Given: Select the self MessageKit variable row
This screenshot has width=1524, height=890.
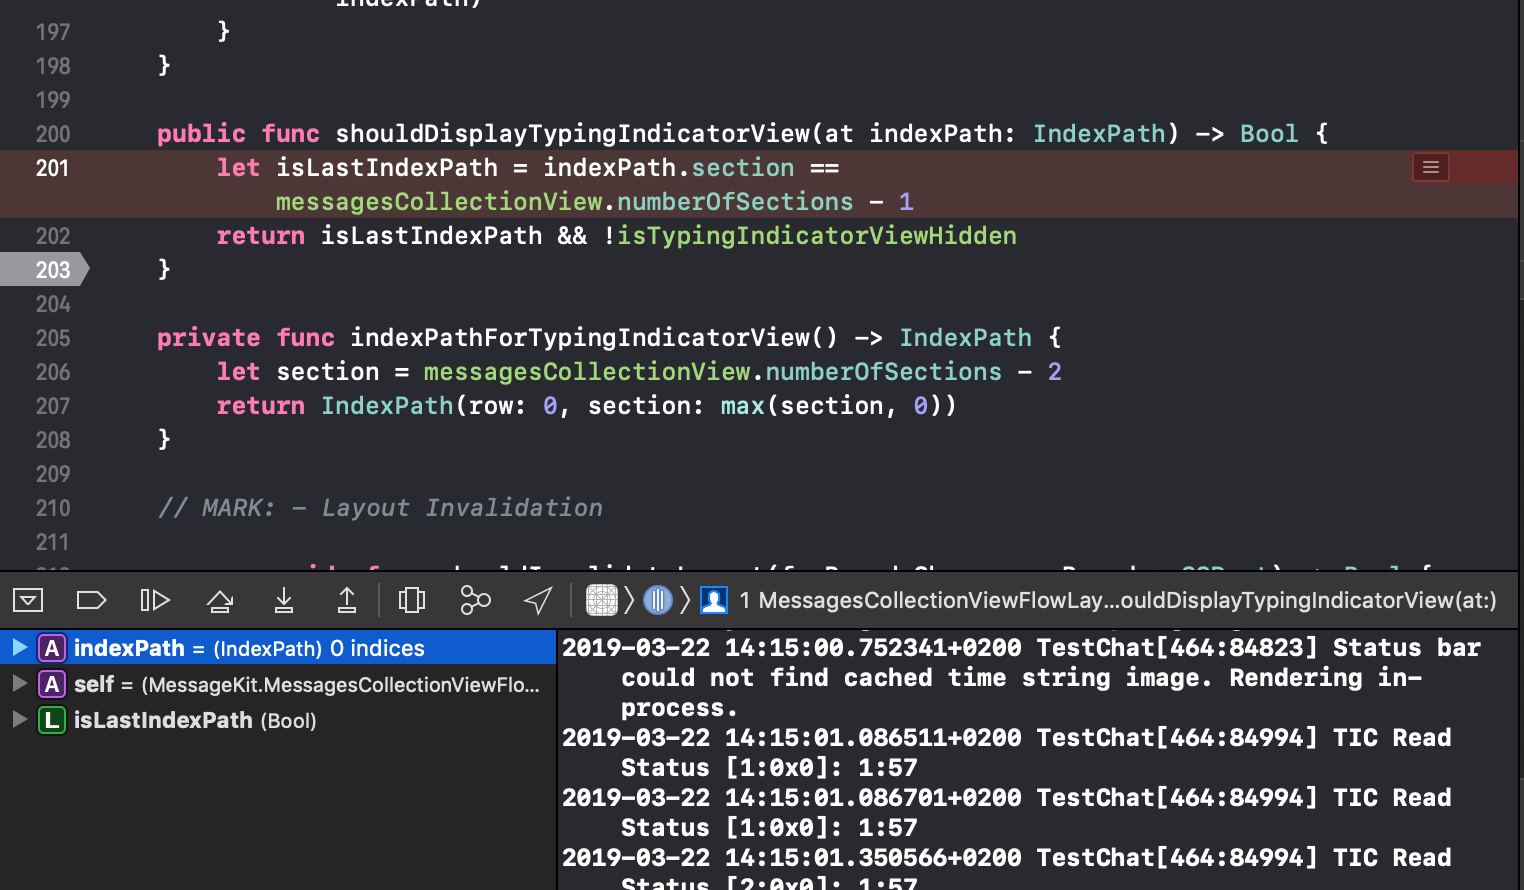Looking at the screenshot, I should (x=278, y=684).
